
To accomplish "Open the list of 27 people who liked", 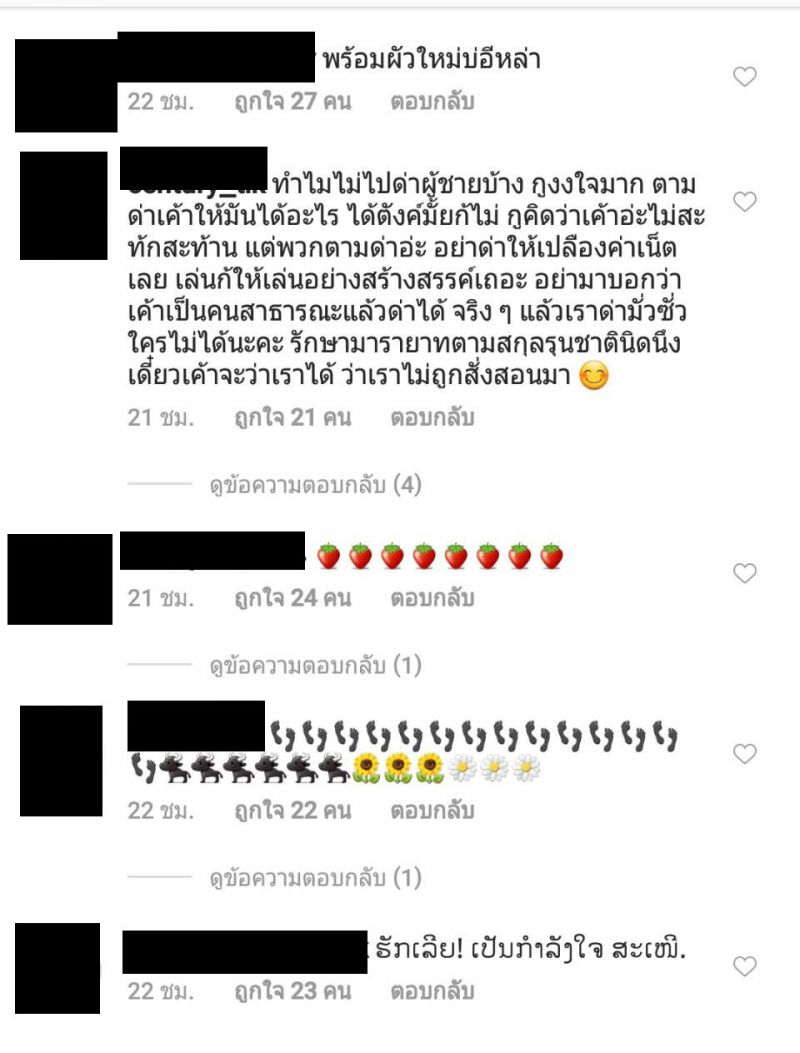I will tap(293, 101).
